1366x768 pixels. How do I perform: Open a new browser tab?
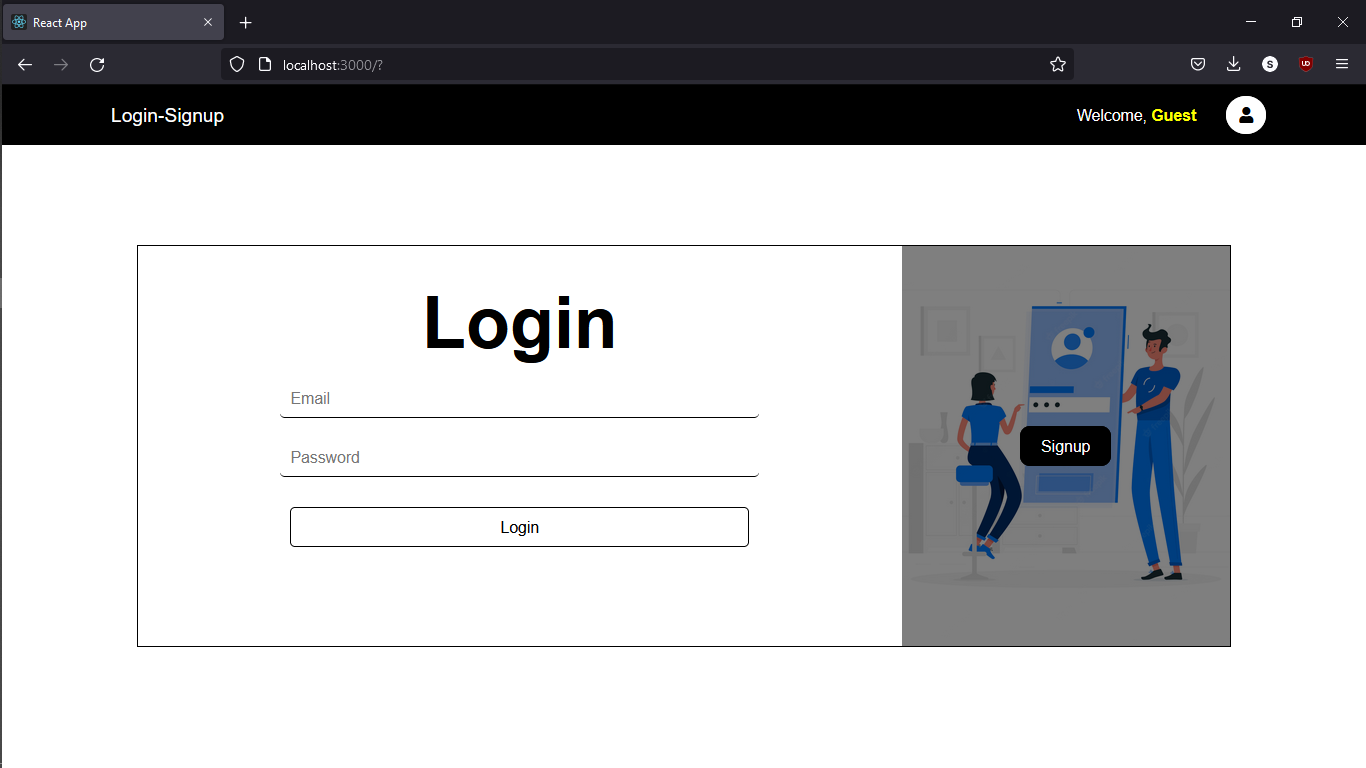[245, 22]
